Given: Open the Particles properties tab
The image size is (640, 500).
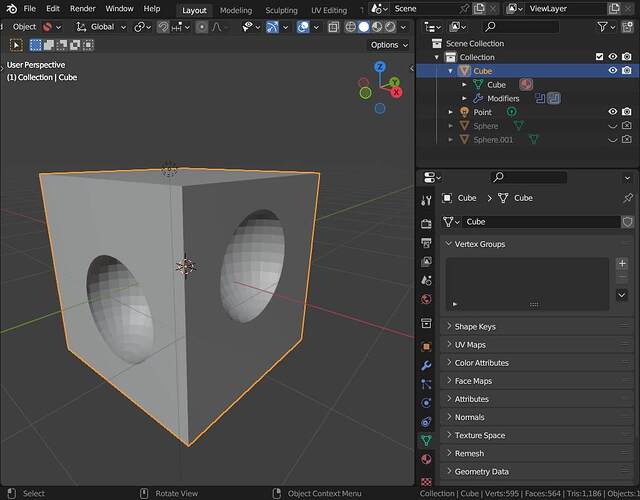Looking at the screenshot, I should click(426, 384).
